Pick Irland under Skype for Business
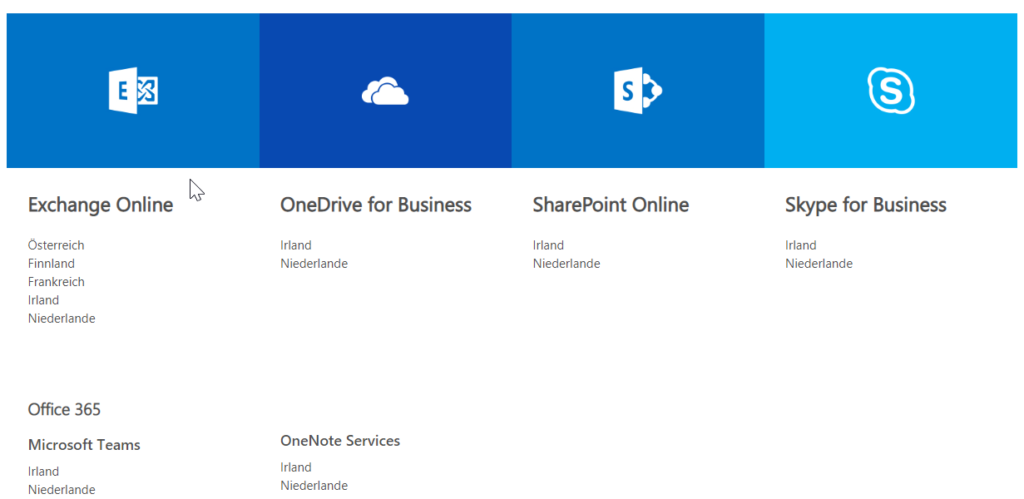The image size is (1024, 499). coord(801,246)
